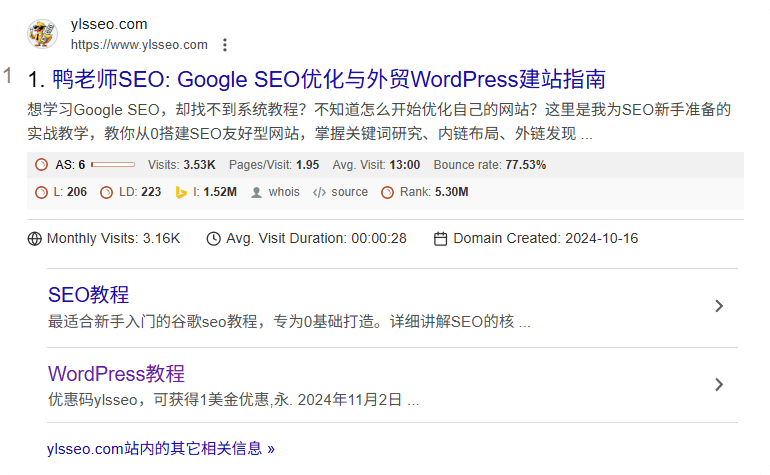Click the AS authority score circle icon

(x=42, y=165)
